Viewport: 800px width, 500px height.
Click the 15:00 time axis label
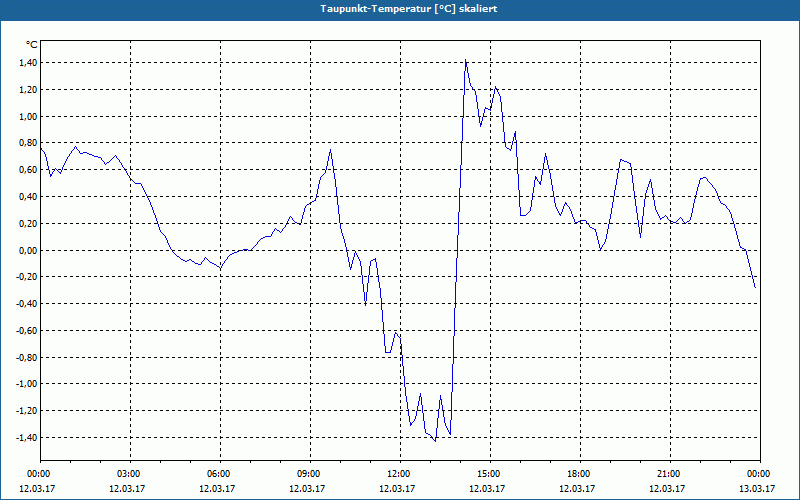point(490,474)
